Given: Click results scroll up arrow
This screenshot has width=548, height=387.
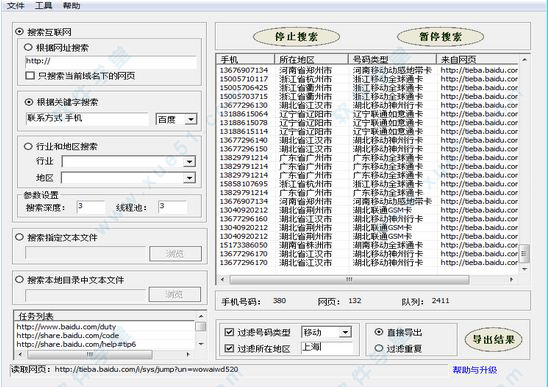Looking at the screenshot, I should 525,60.
